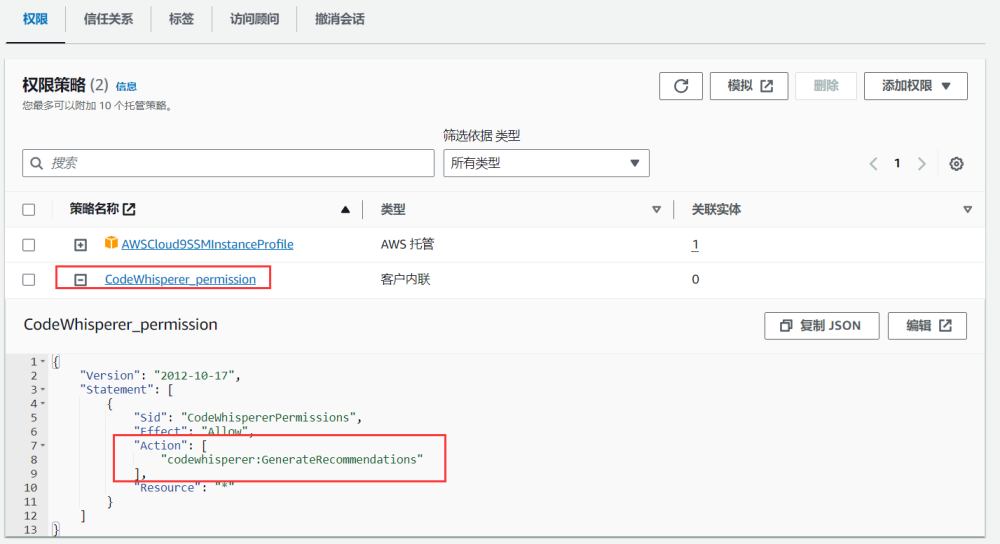Go to previous page arrow
The image size is (1000, 544).
874,164
